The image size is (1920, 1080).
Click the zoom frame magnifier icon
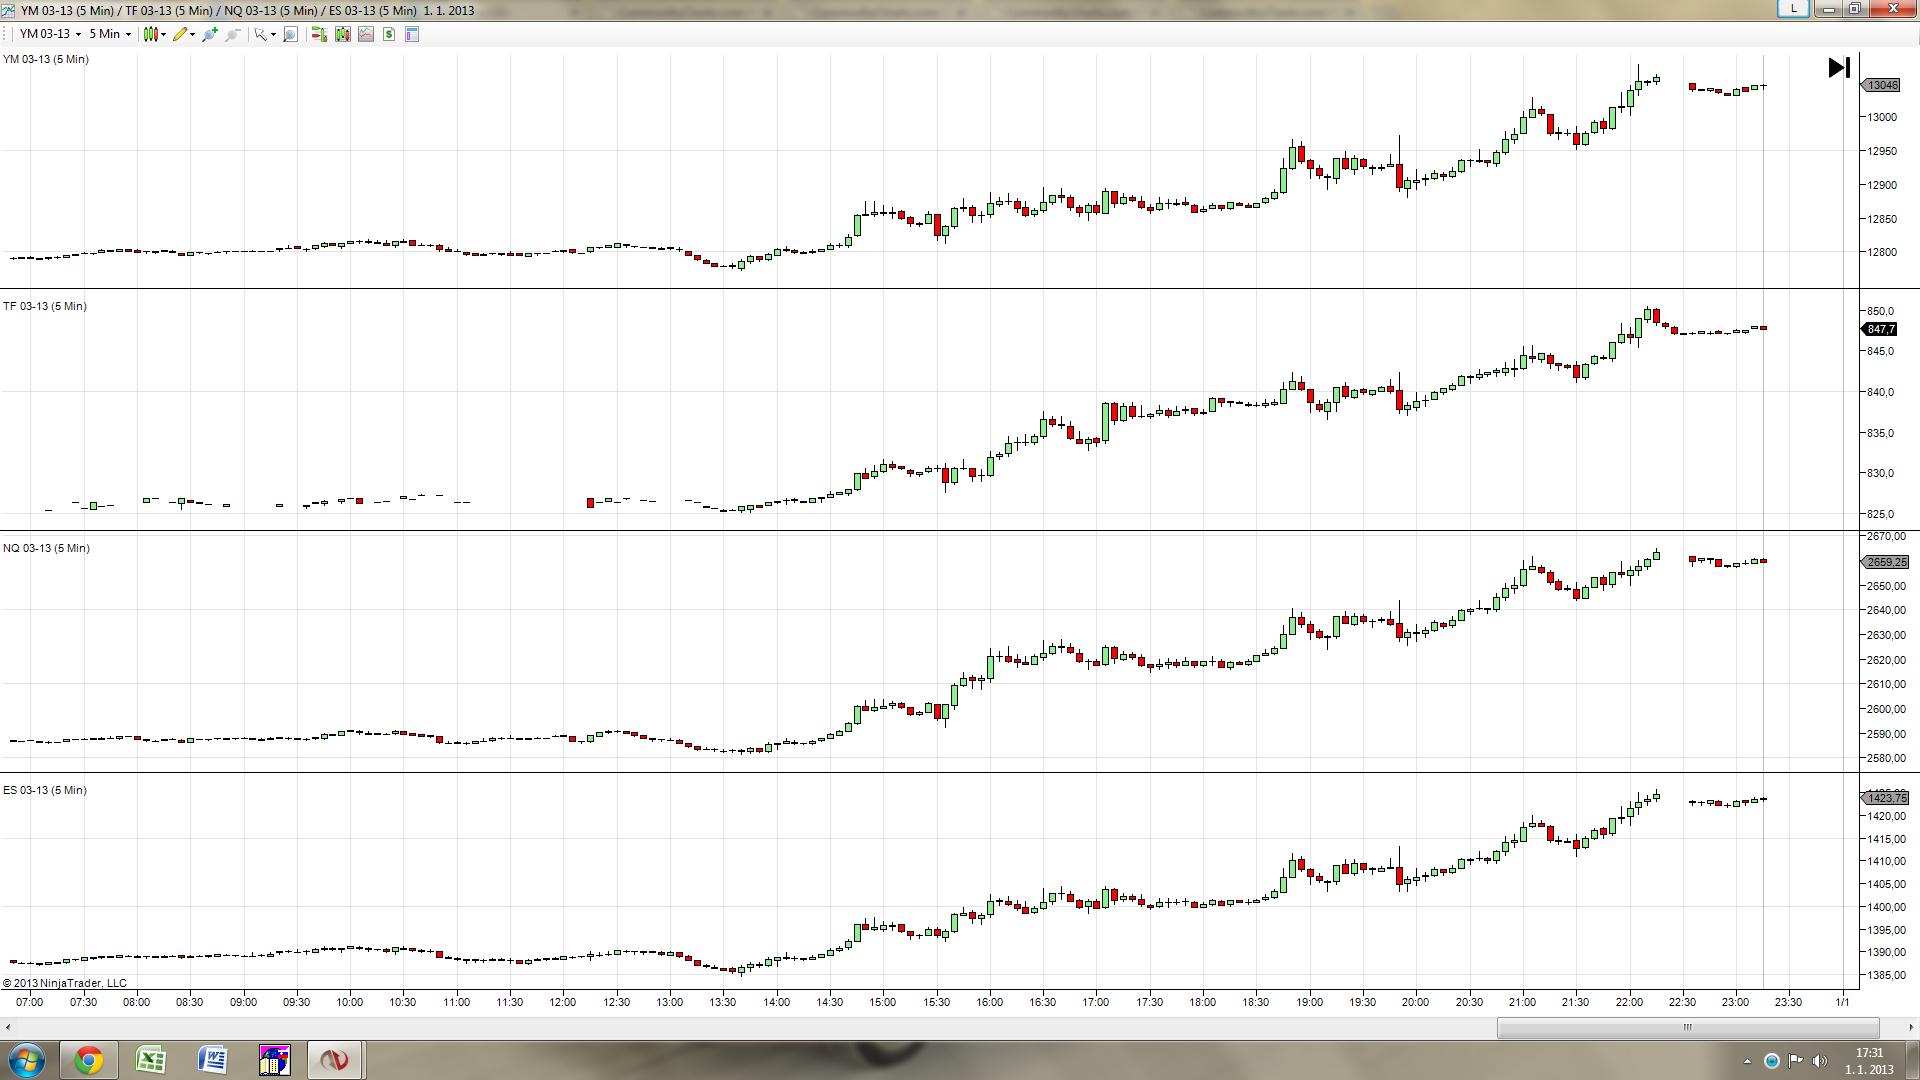(x=291, y=34)
